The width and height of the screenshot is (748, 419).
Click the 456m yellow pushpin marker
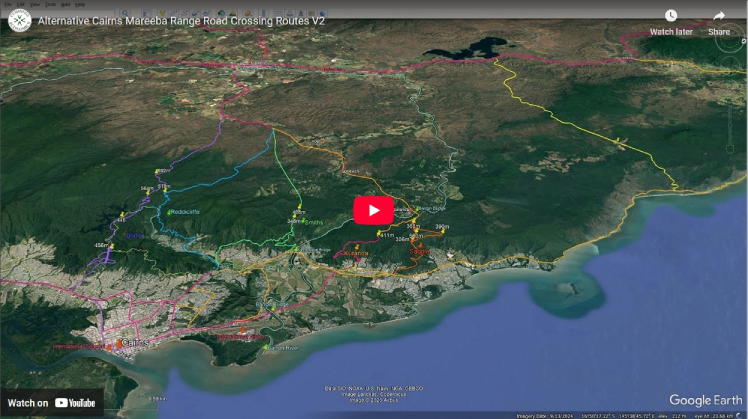[112, 245]
